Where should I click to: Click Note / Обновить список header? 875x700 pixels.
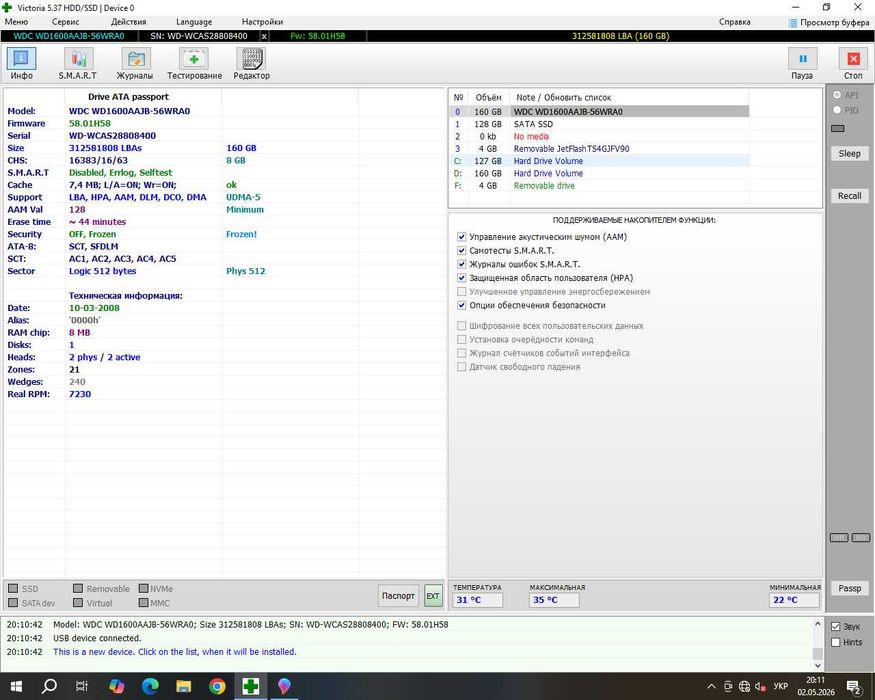pyautogui.click(x=564, y=97)
